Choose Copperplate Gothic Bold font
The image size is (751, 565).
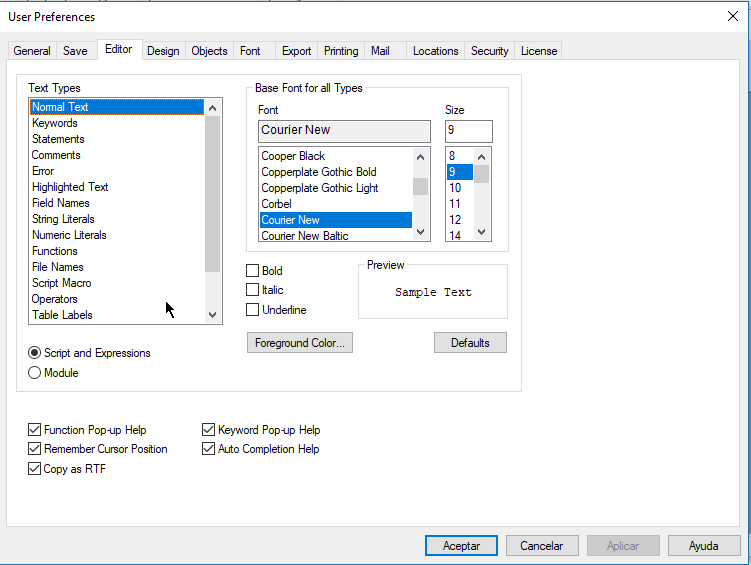[318, 172]
